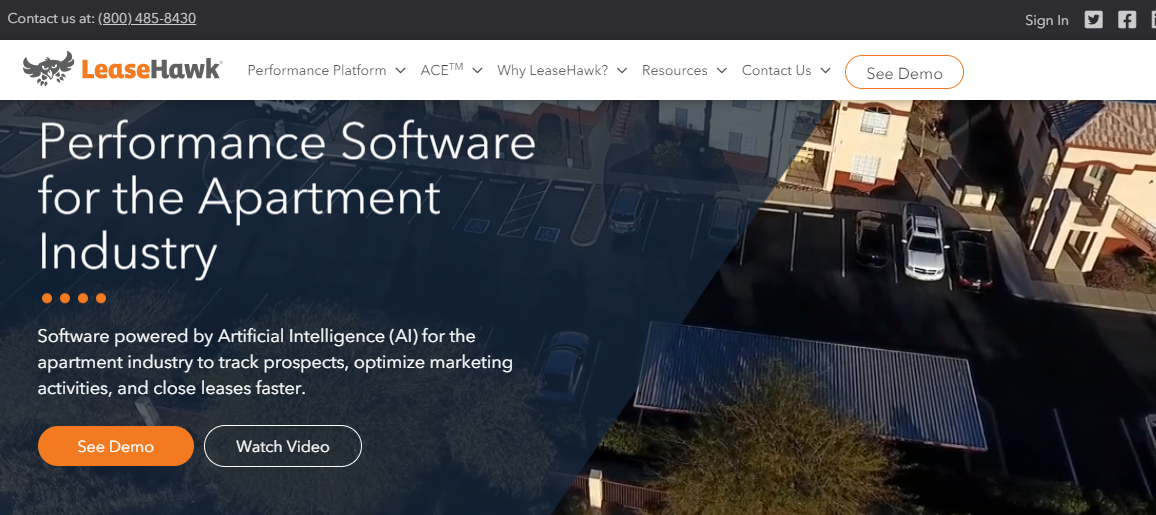Call the (800) 485-8430 phone link
The width and height of the screenshot is (1156, 515).
point(147,18)
